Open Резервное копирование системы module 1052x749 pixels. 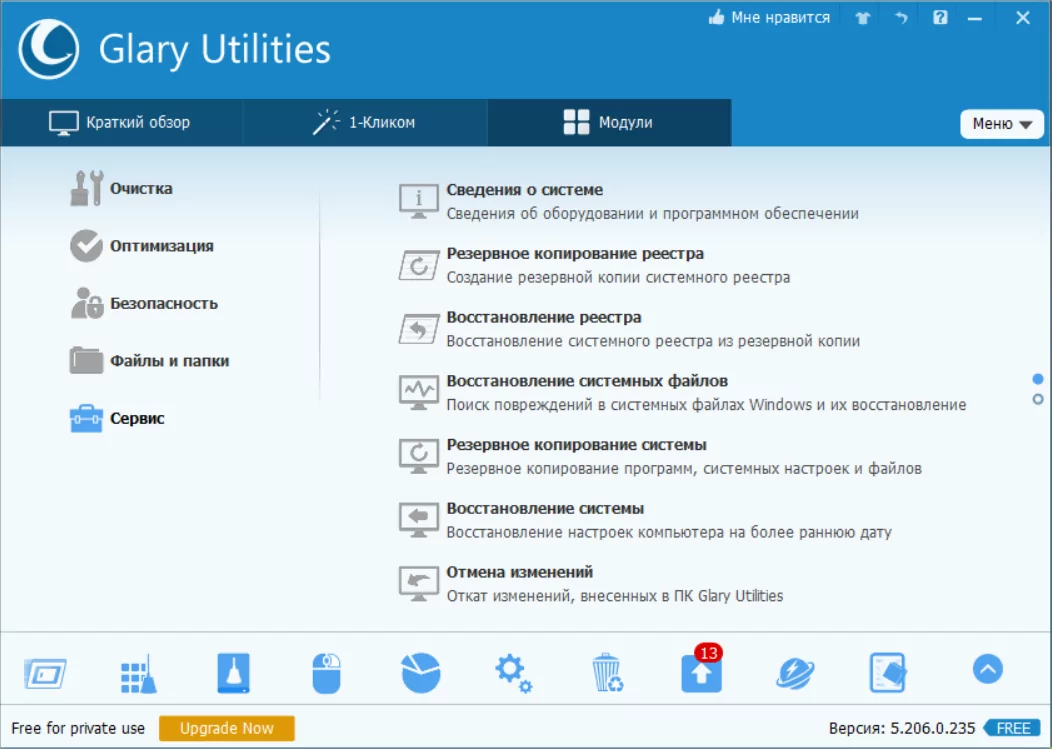(660, 456)
